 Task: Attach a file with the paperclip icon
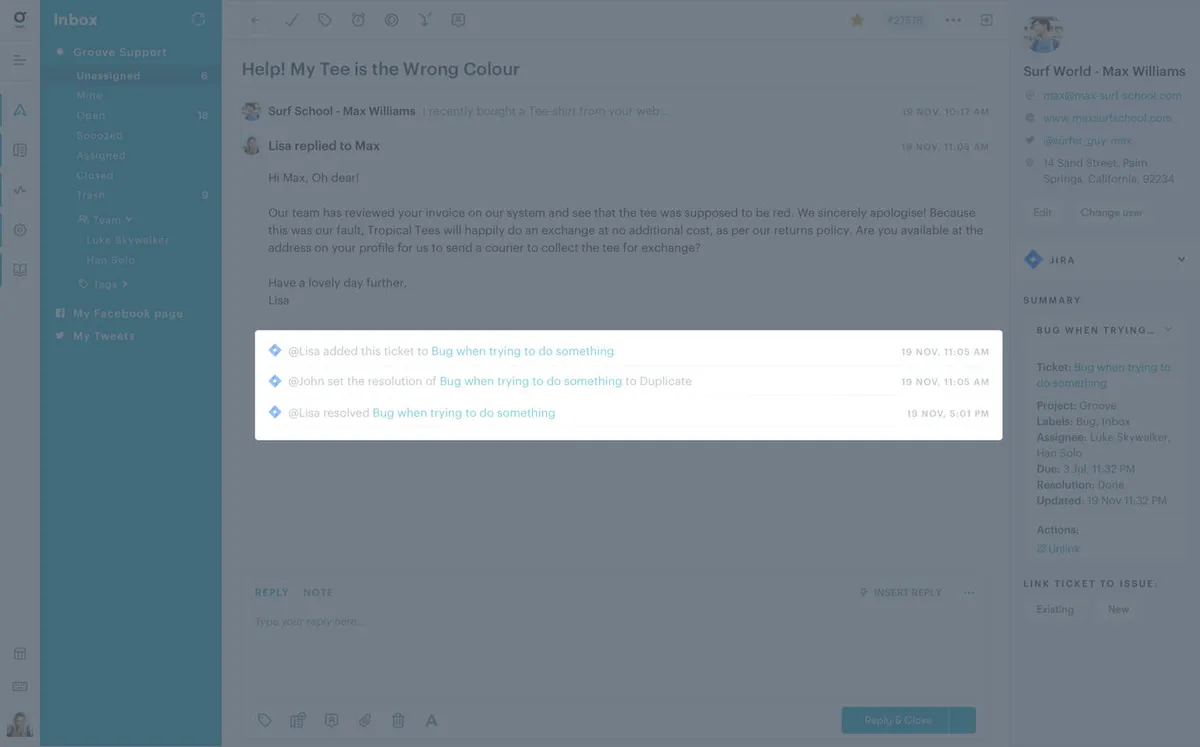coord(365,720)
